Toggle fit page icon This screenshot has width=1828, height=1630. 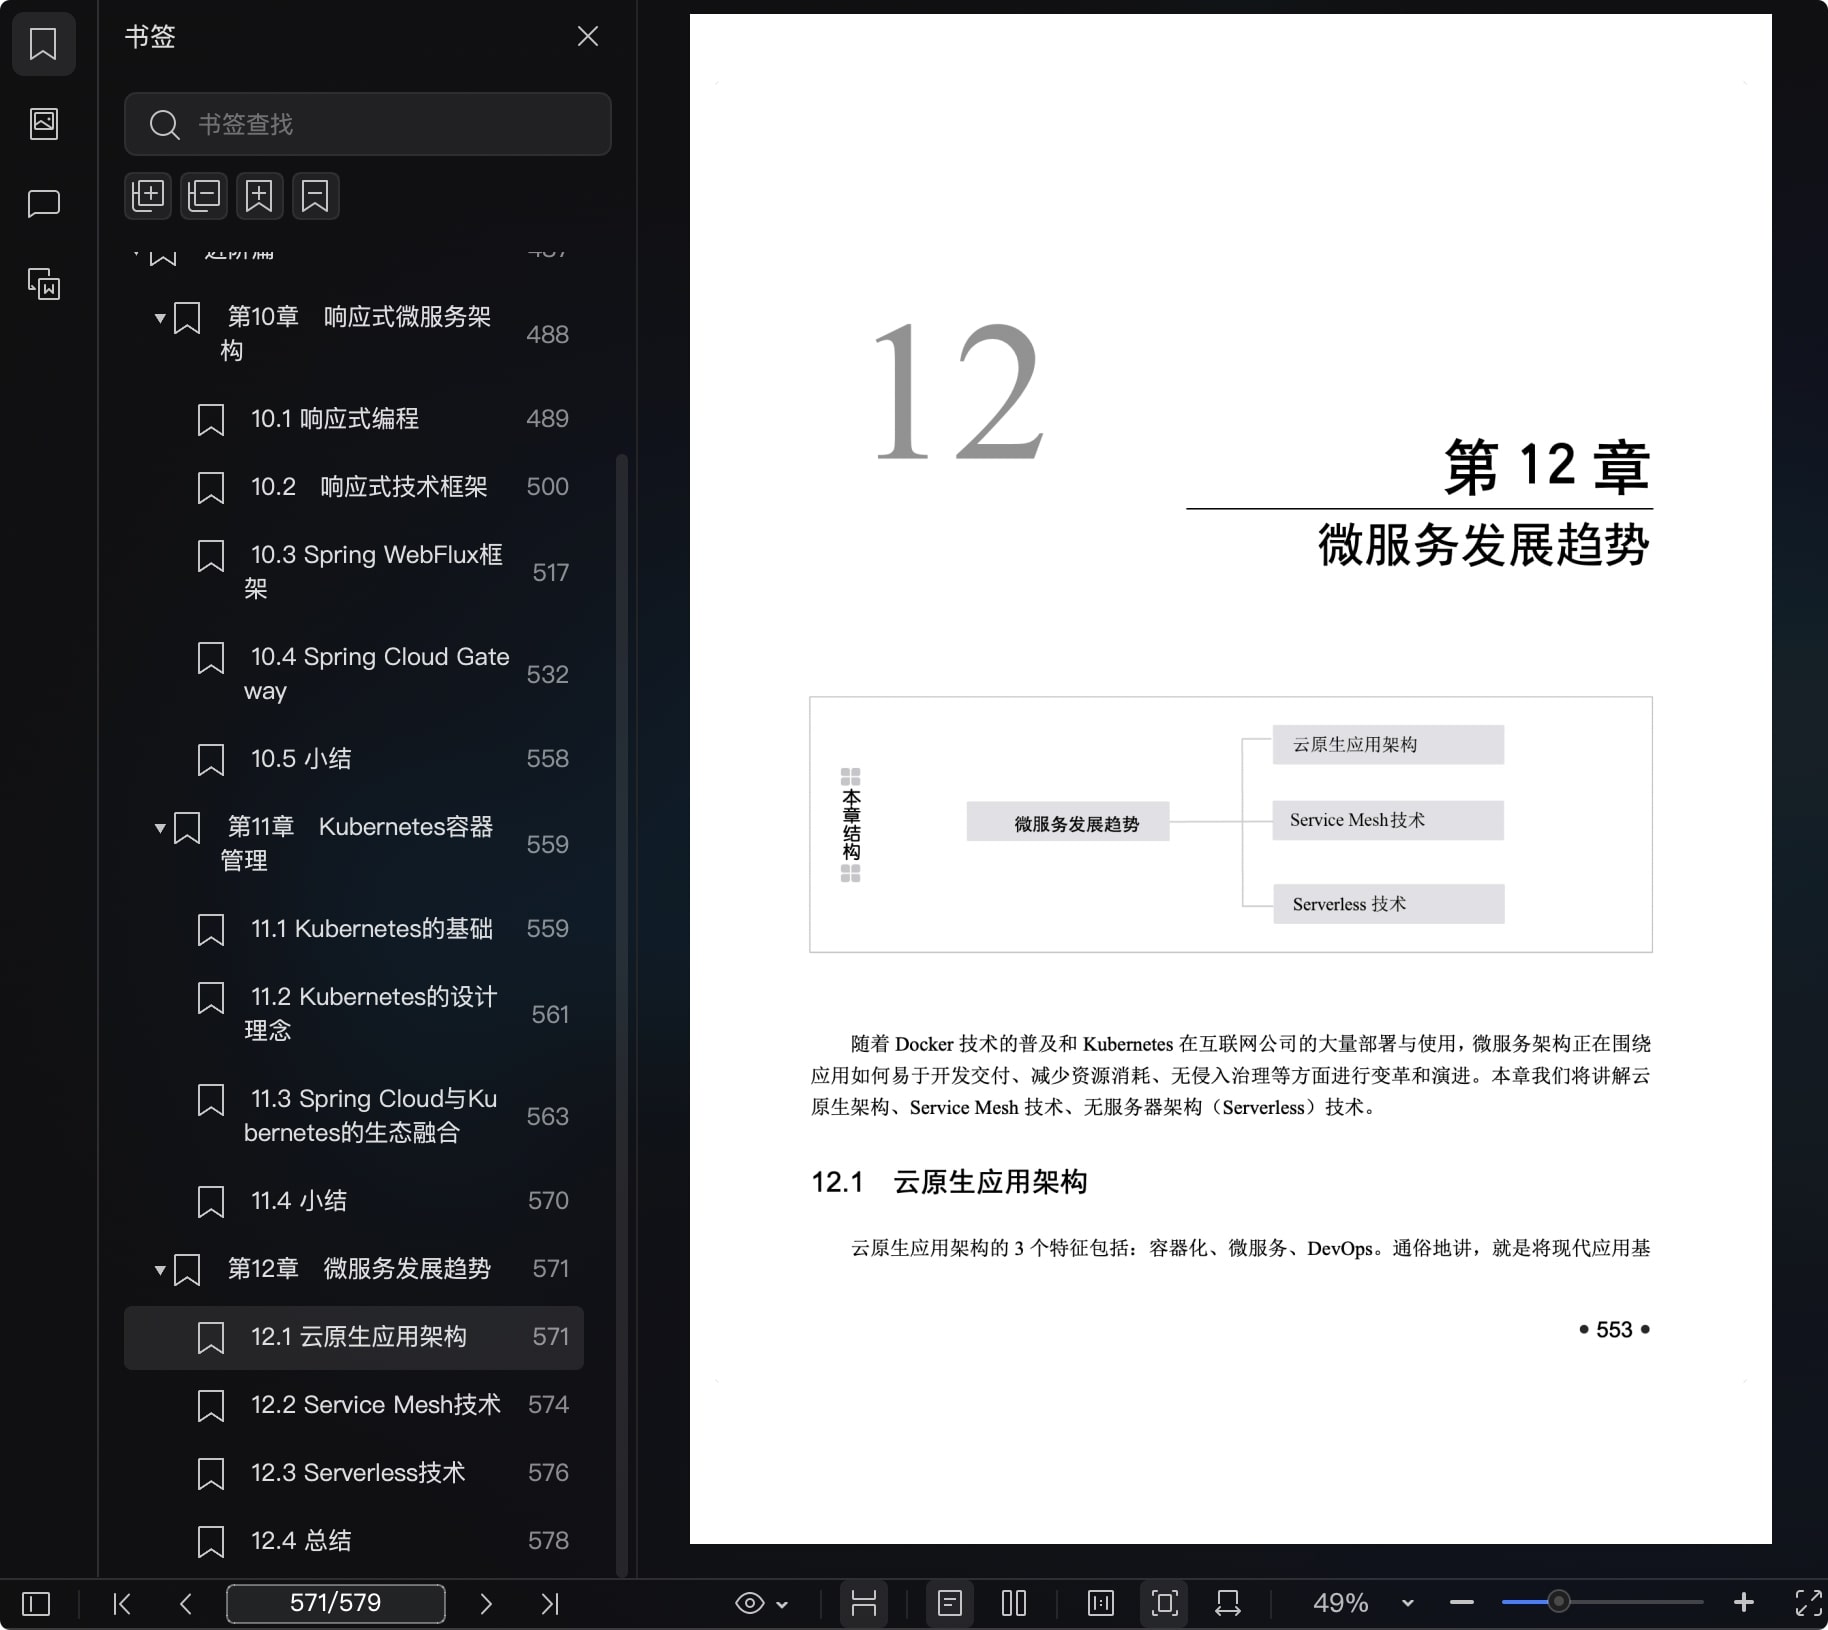pos(1164,1603)
